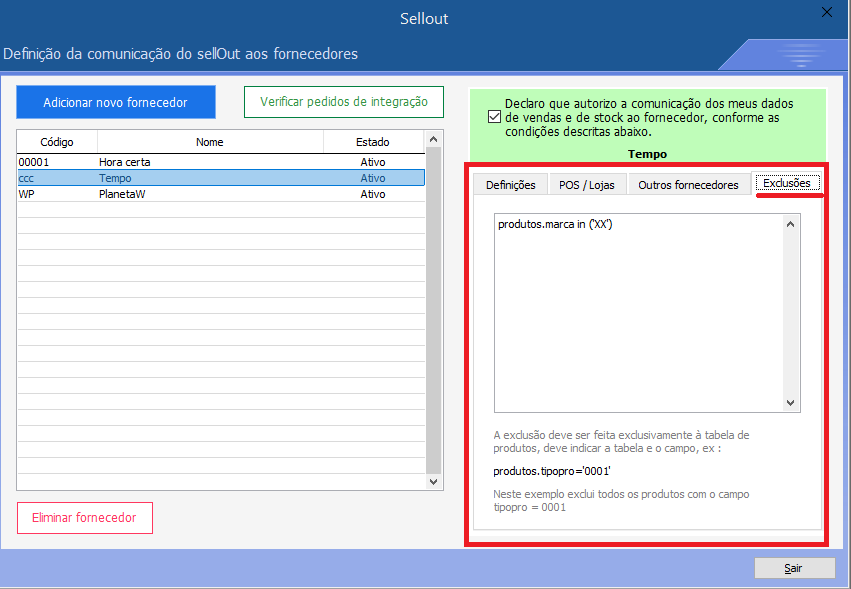This screenshot has width=851, height=589.
Task: Click Adicionar novo fornecedor button
Action: coord(115,103)
